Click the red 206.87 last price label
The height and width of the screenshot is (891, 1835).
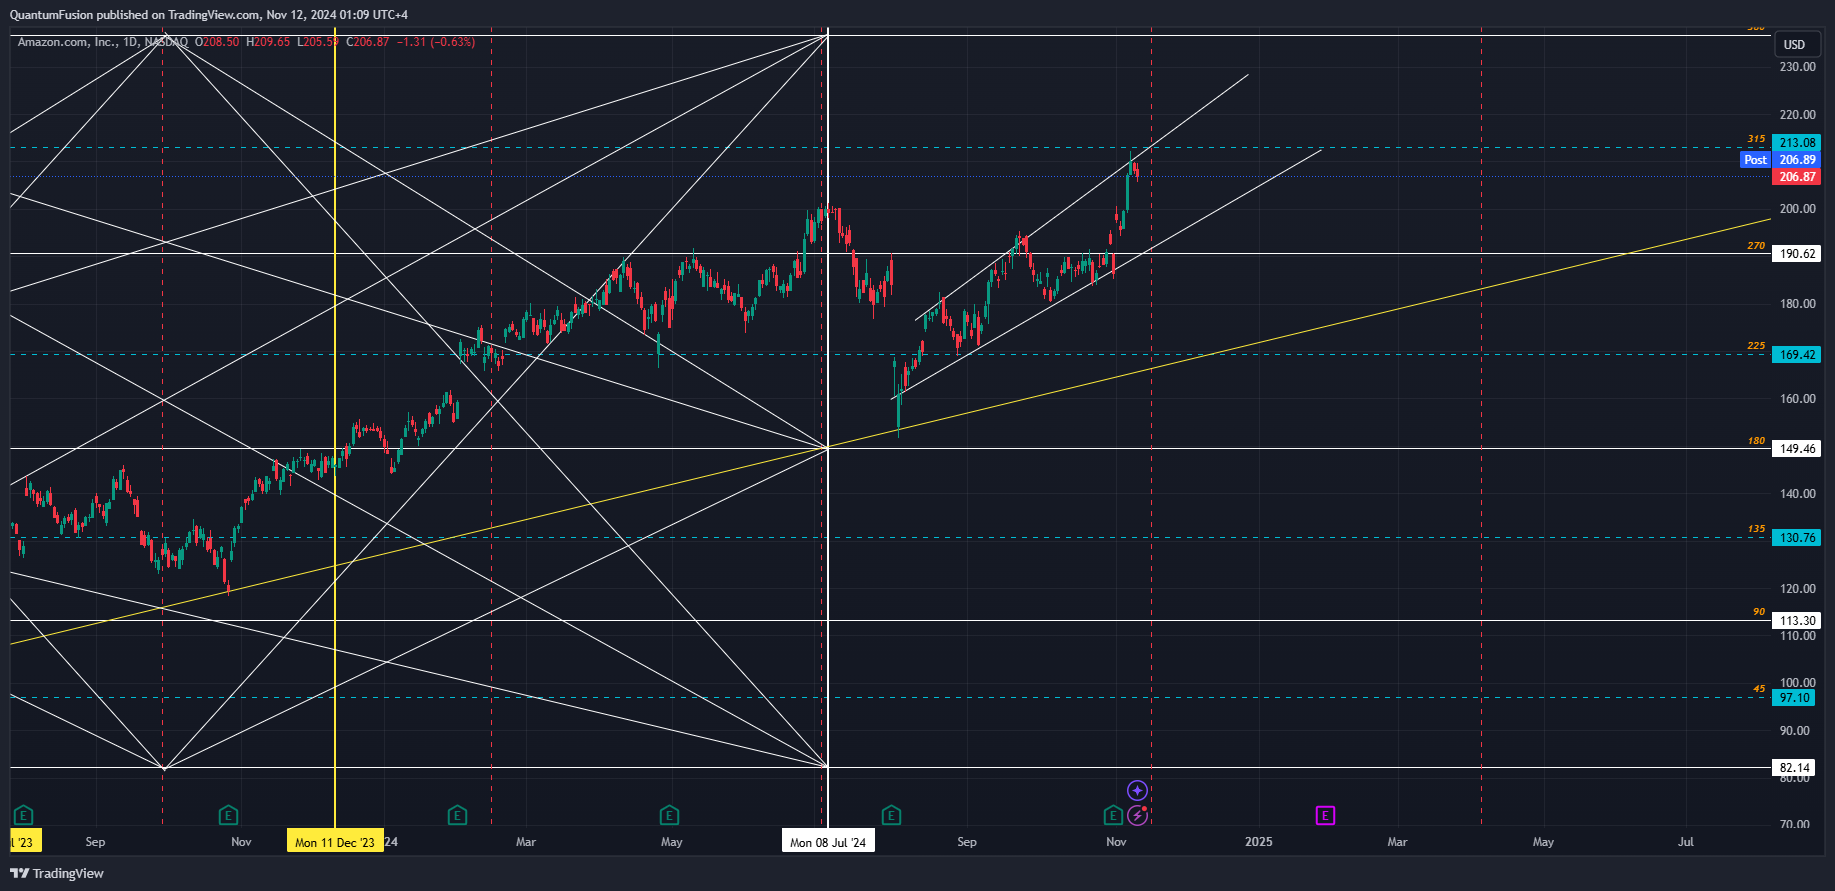click(1797, 177)
